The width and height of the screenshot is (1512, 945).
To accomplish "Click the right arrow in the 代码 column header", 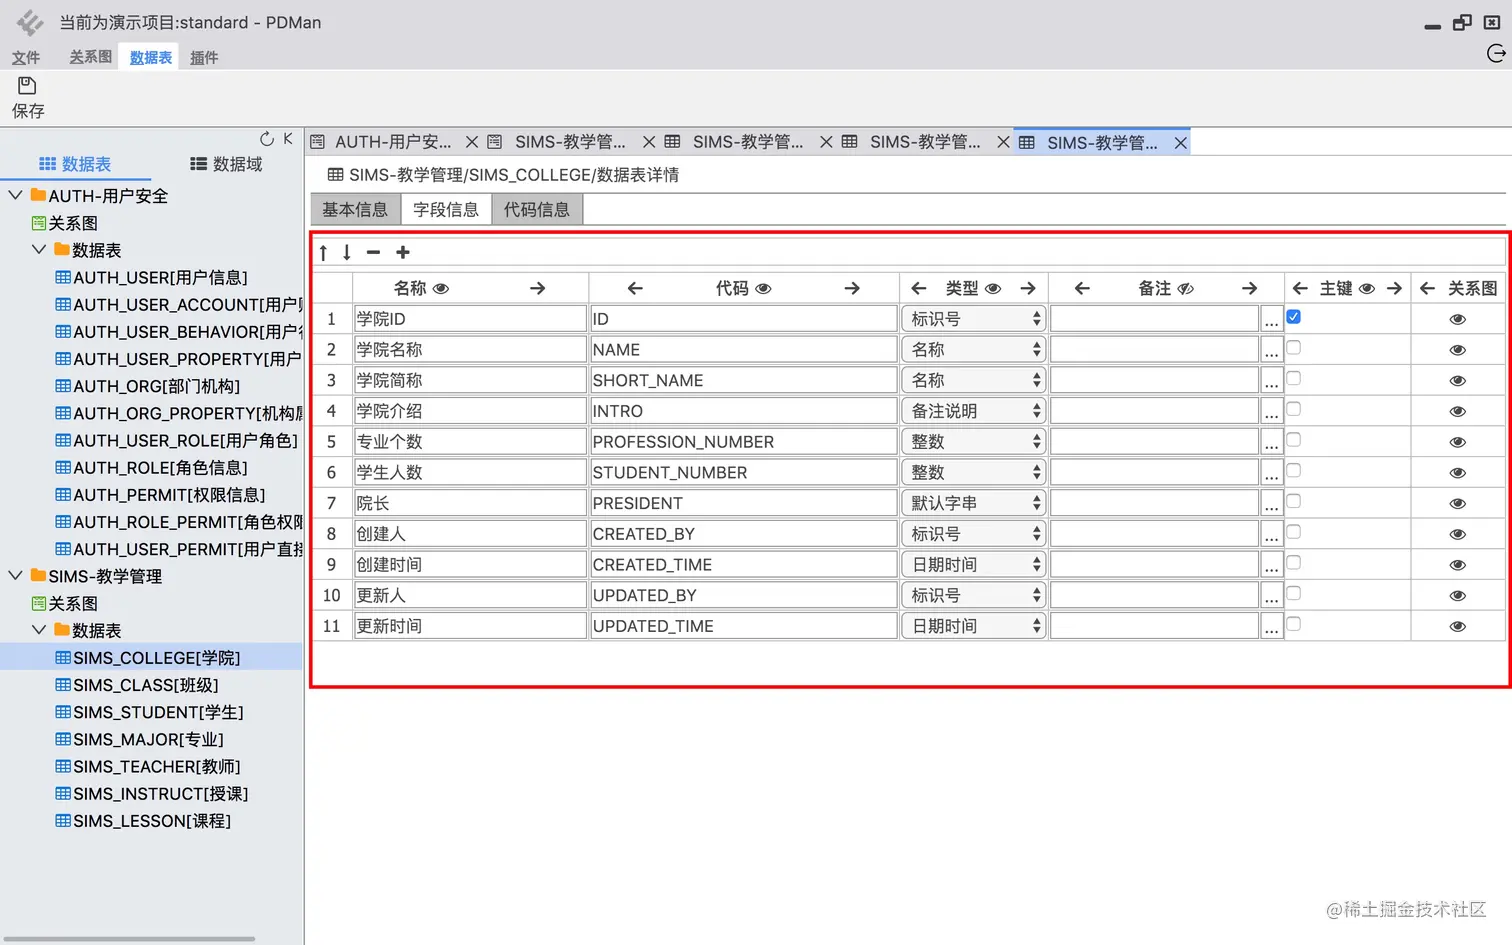I will tap(852, 289).
